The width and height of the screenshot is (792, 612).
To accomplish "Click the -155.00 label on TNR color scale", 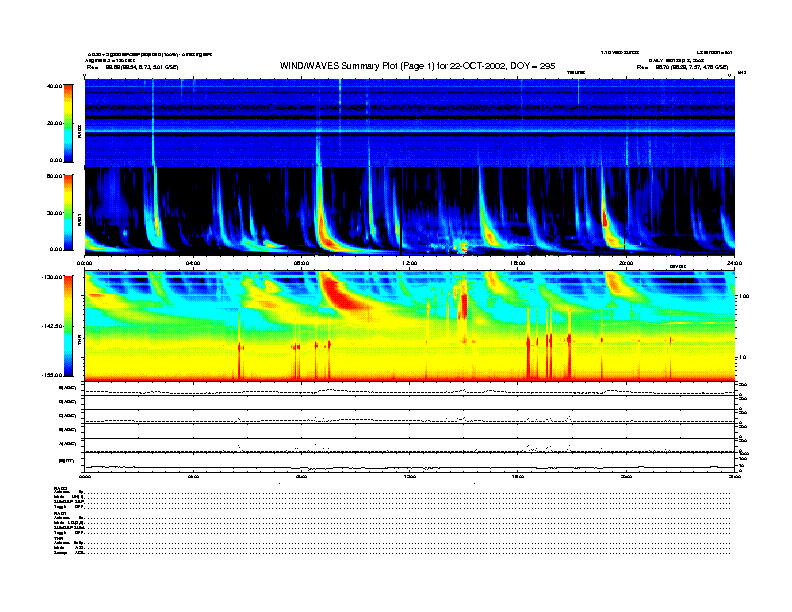I will (x=52, y=375).
